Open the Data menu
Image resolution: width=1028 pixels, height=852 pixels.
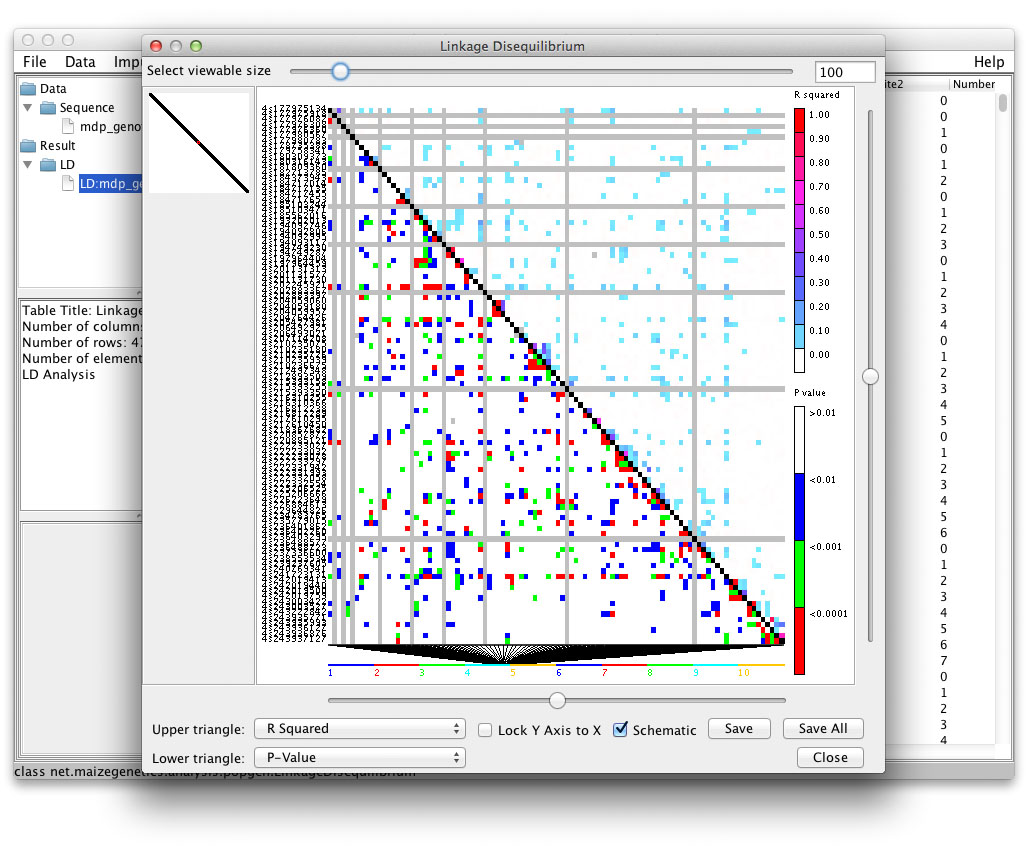(80, 62)
